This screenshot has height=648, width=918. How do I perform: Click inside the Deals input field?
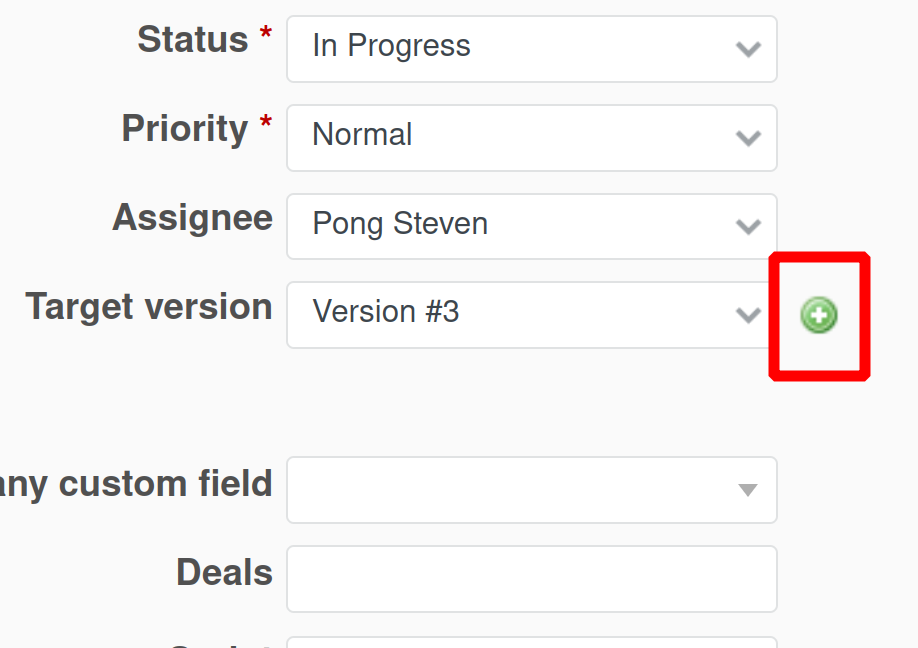[x=531, y=578]
